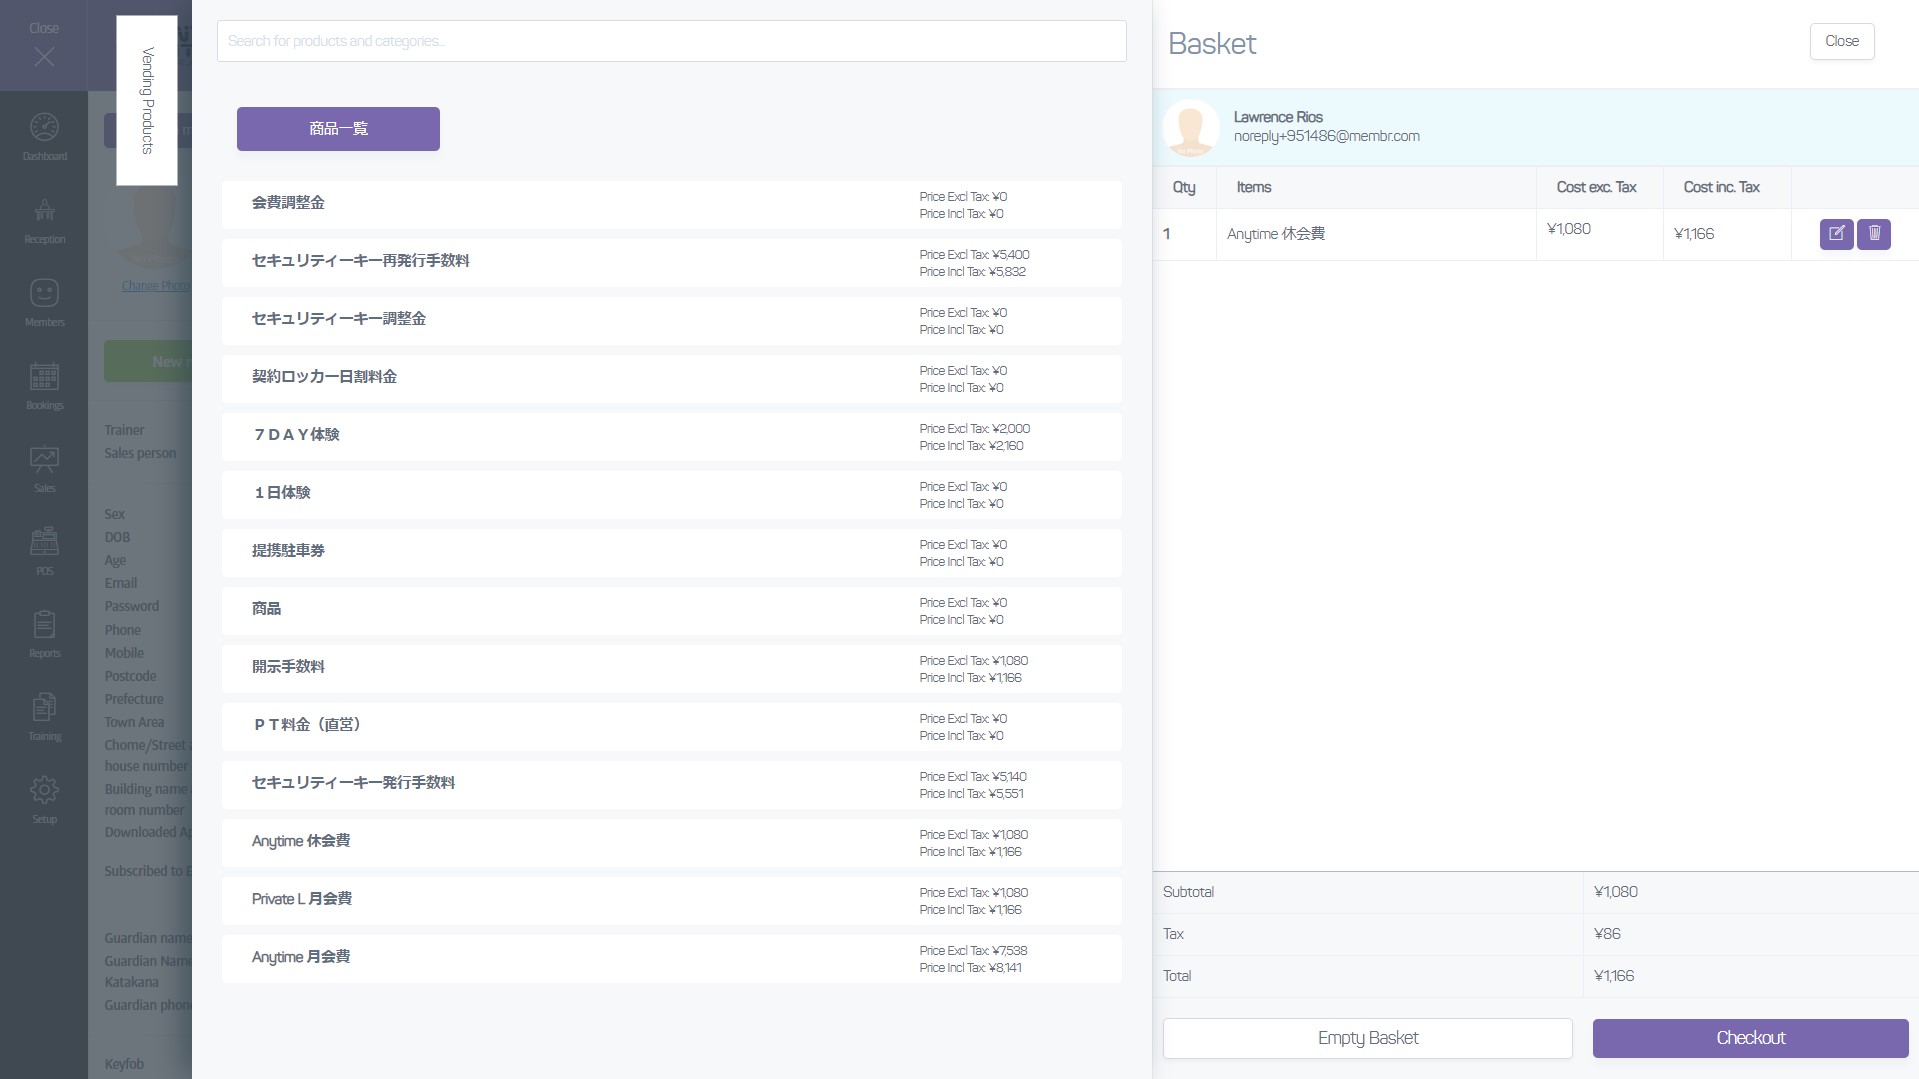Add product 会費調整金
Screen dimensions: 1919x1079
[x=672, y=205]
